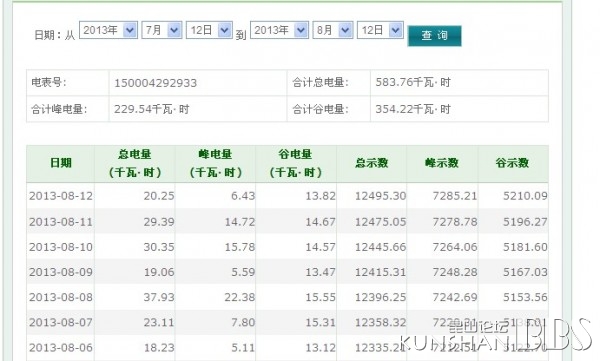Click the total energy value 583.76千瓦·时

point(413,82)
